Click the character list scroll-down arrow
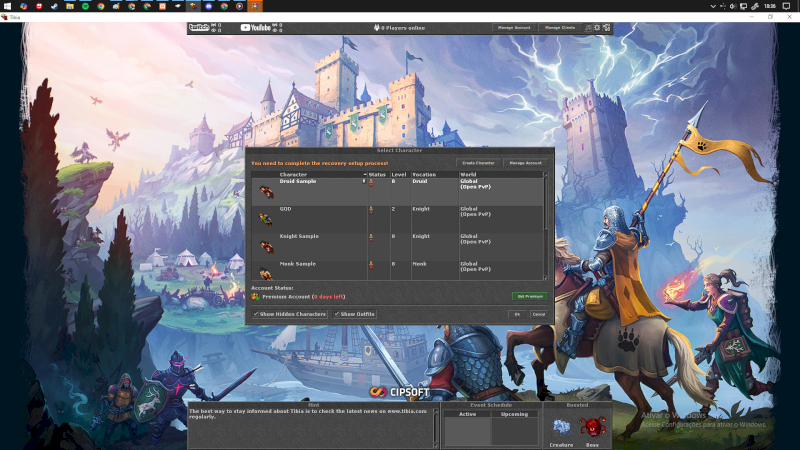The height and width of the screenshot is (450, 800). coord(545,278)
